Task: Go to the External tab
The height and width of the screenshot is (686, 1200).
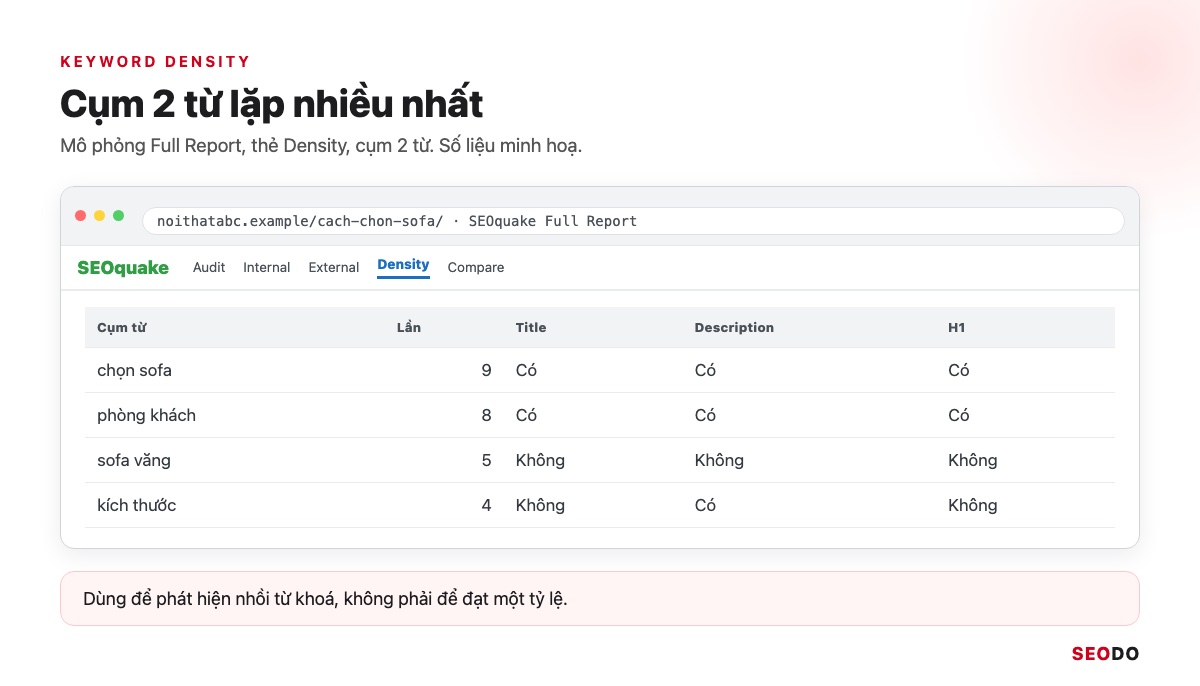Action: coord(334,267)
